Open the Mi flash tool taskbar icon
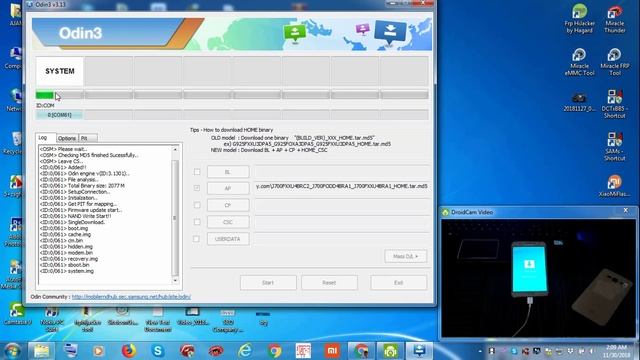This screenshot has height=360, width=640. [x=332, y=351]
